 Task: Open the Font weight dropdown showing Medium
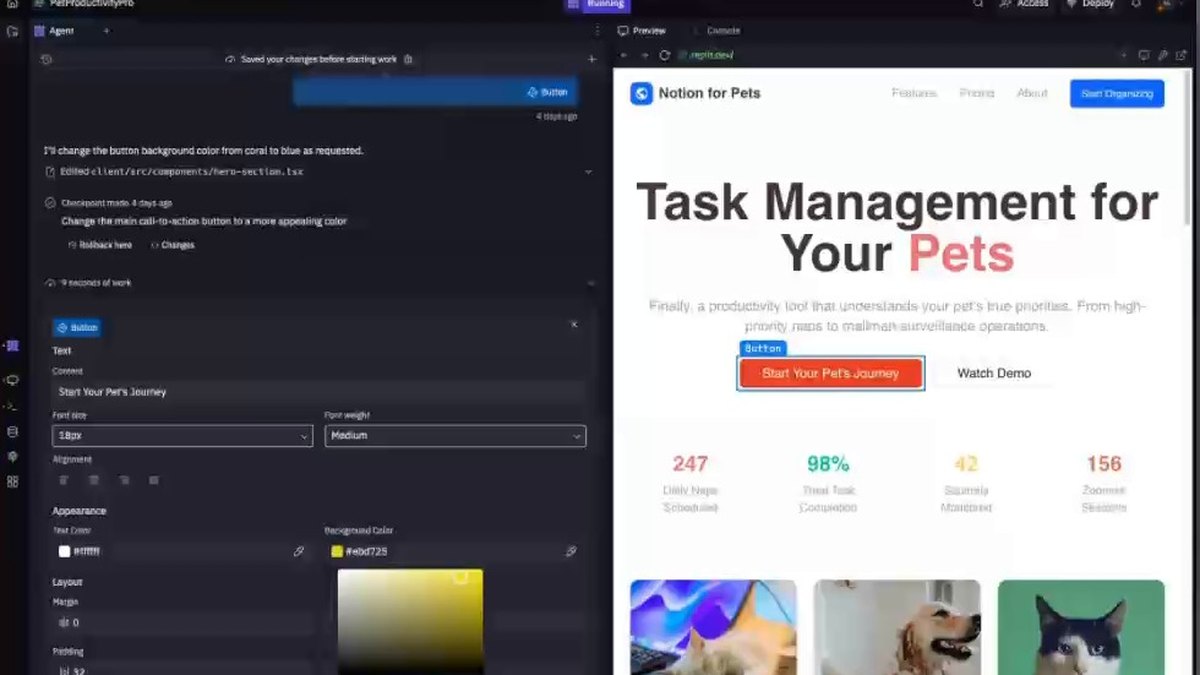[x=455, y=436]
